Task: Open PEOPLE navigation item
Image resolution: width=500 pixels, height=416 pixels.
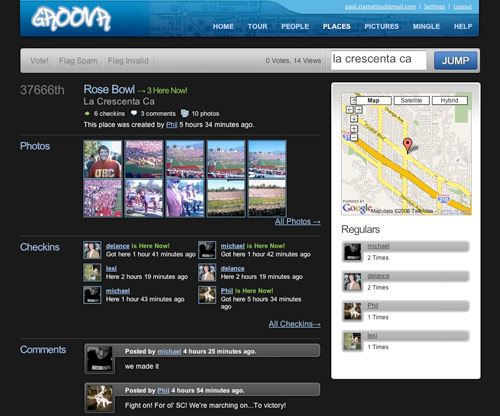Action: coord(295,27)
